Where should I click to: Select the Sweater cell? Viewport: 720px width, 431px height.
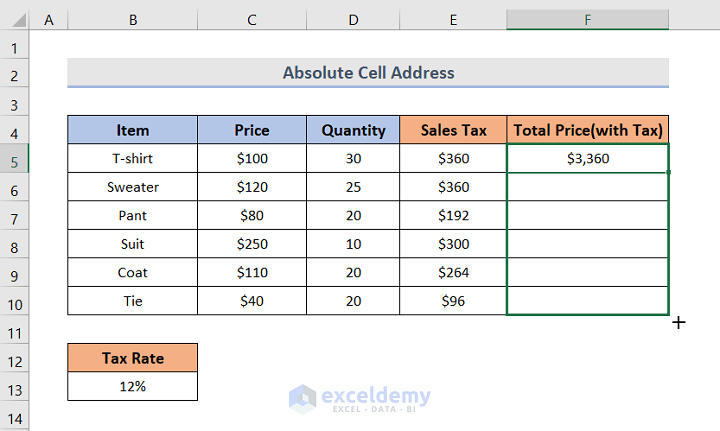[x=132, y=187]
